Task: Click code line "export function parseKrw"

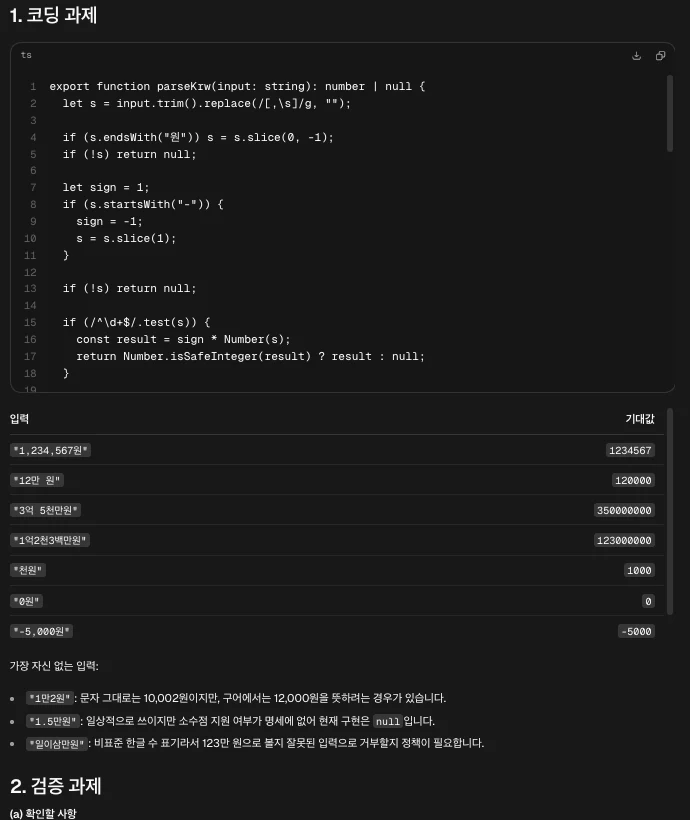Action: pyautogui.click(x=237, y=86)
